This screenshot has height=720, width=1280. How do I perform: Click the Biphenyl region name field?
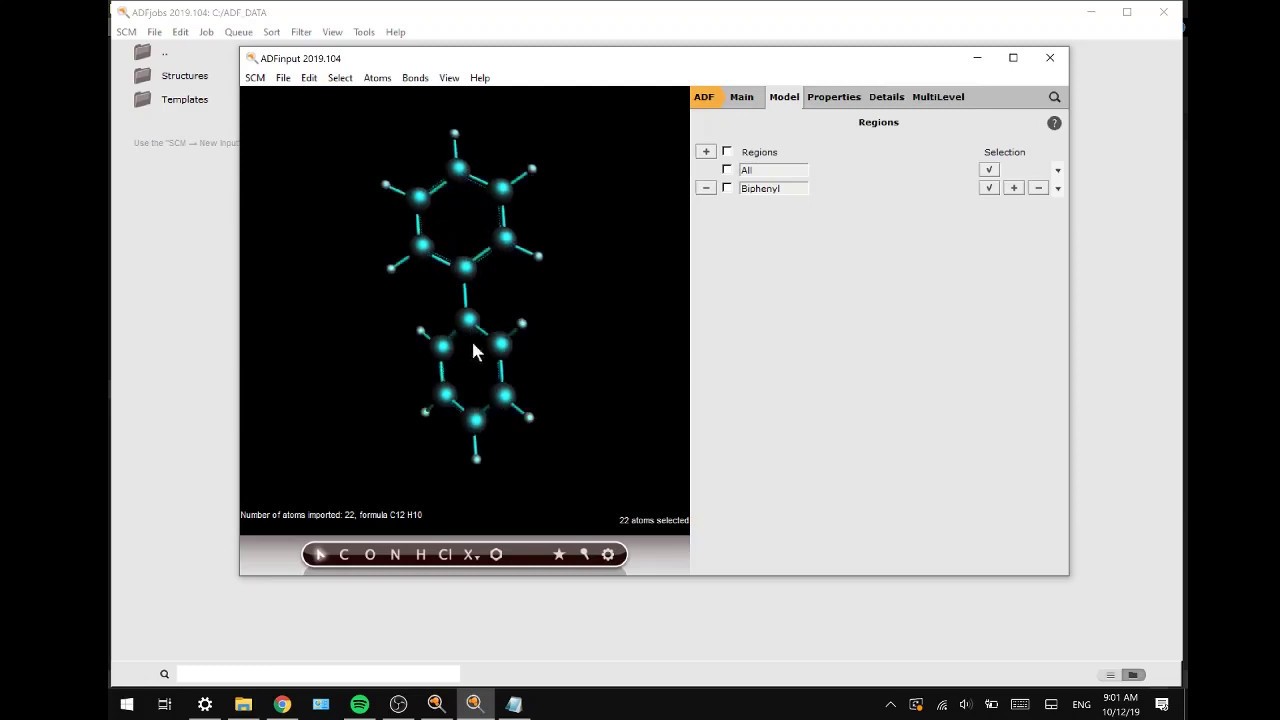[x=773, y=188]
